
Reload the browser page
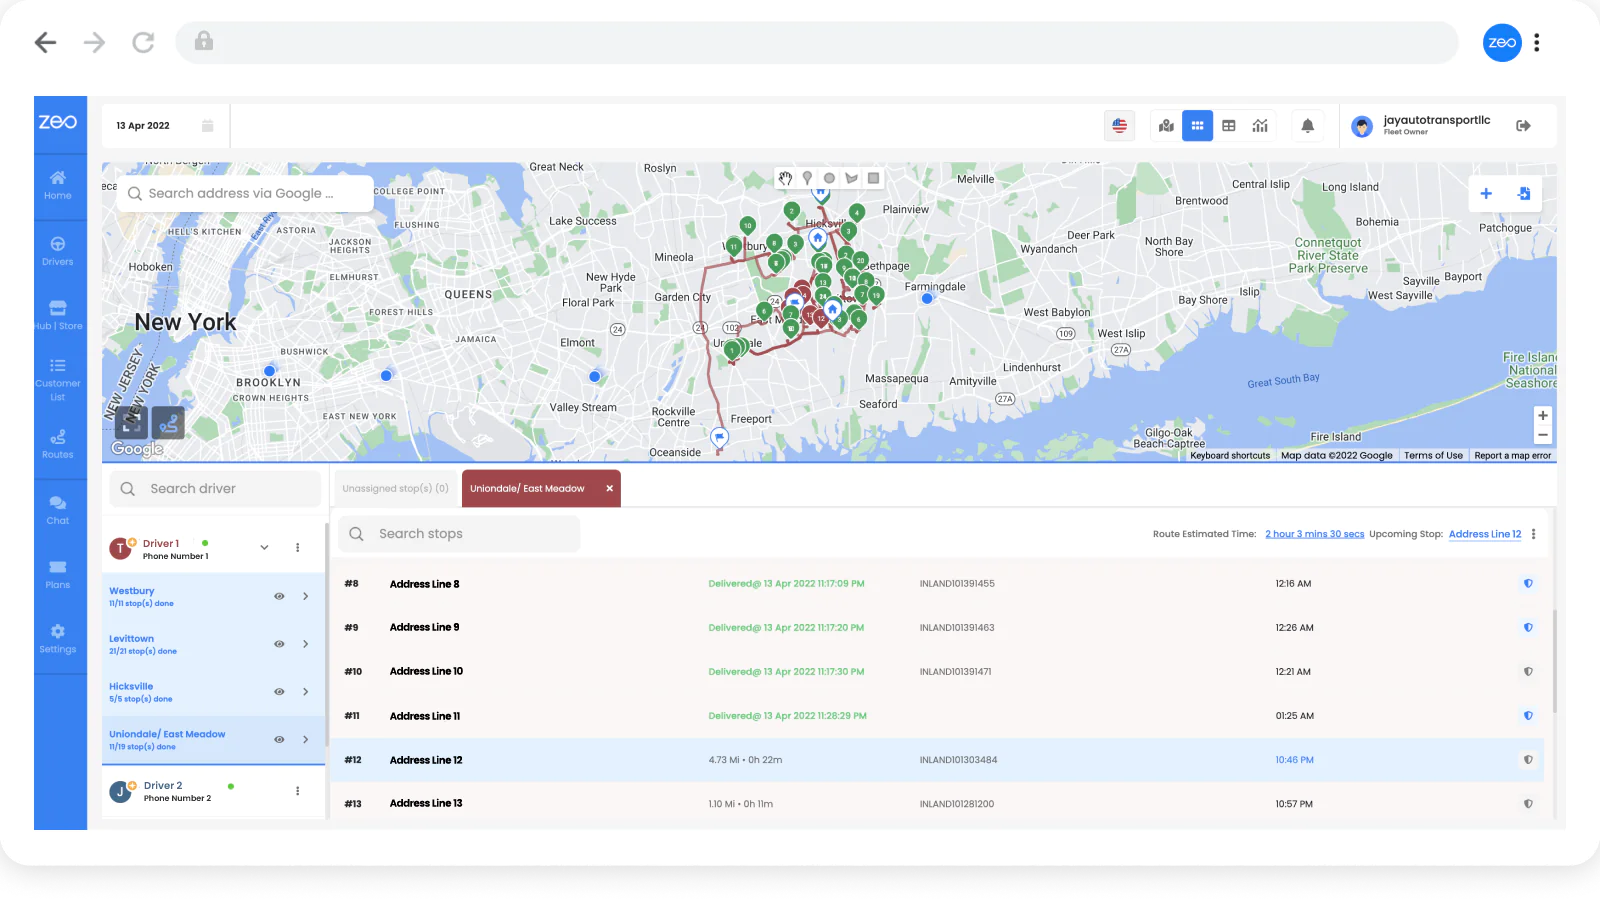(143, 42)
